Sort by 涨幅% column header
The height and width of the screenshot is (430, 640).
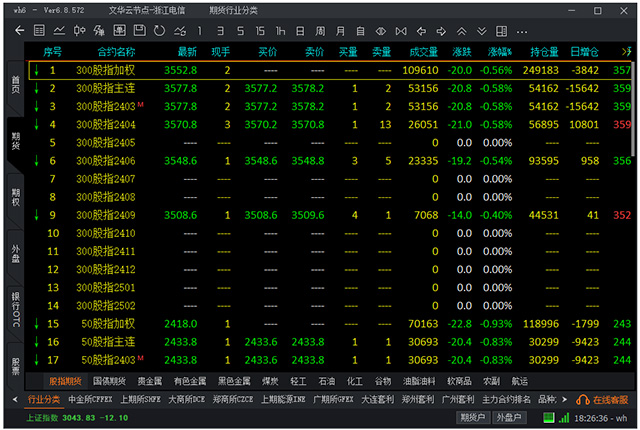[499, 50]
